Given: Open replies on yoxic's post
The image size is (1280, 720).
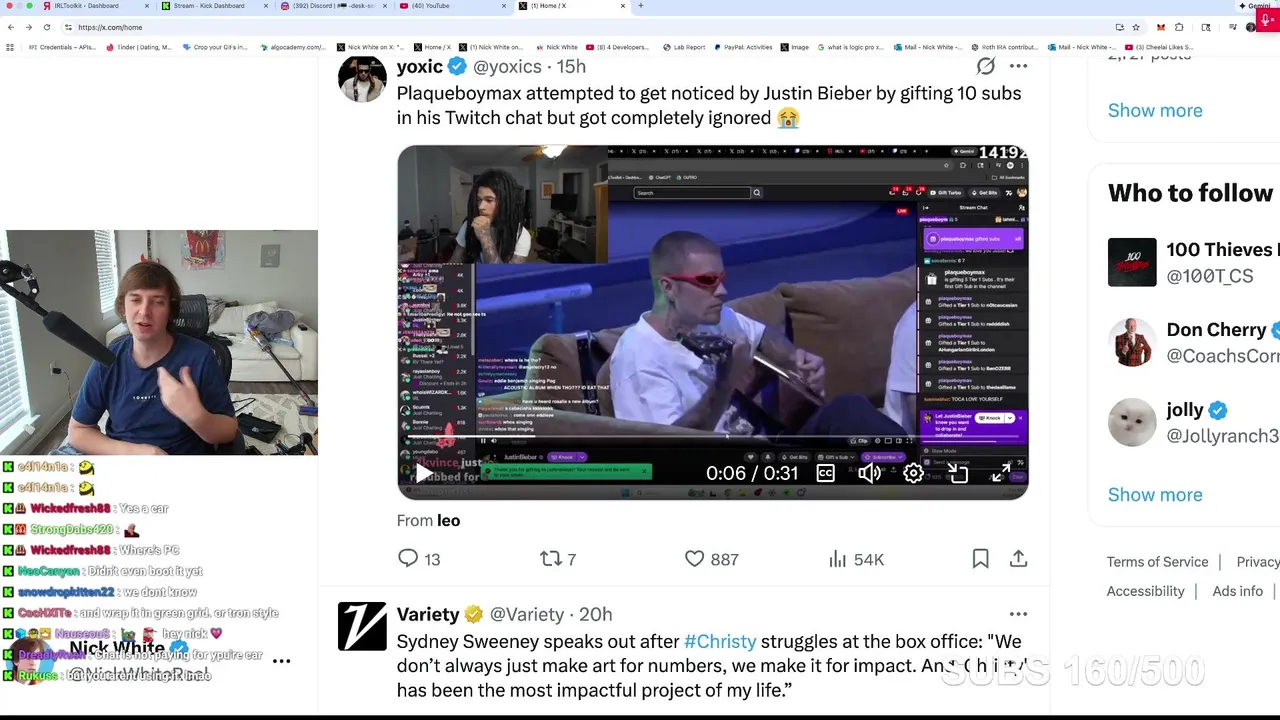Looking at the screenshot, I should (x=420, y=559).
